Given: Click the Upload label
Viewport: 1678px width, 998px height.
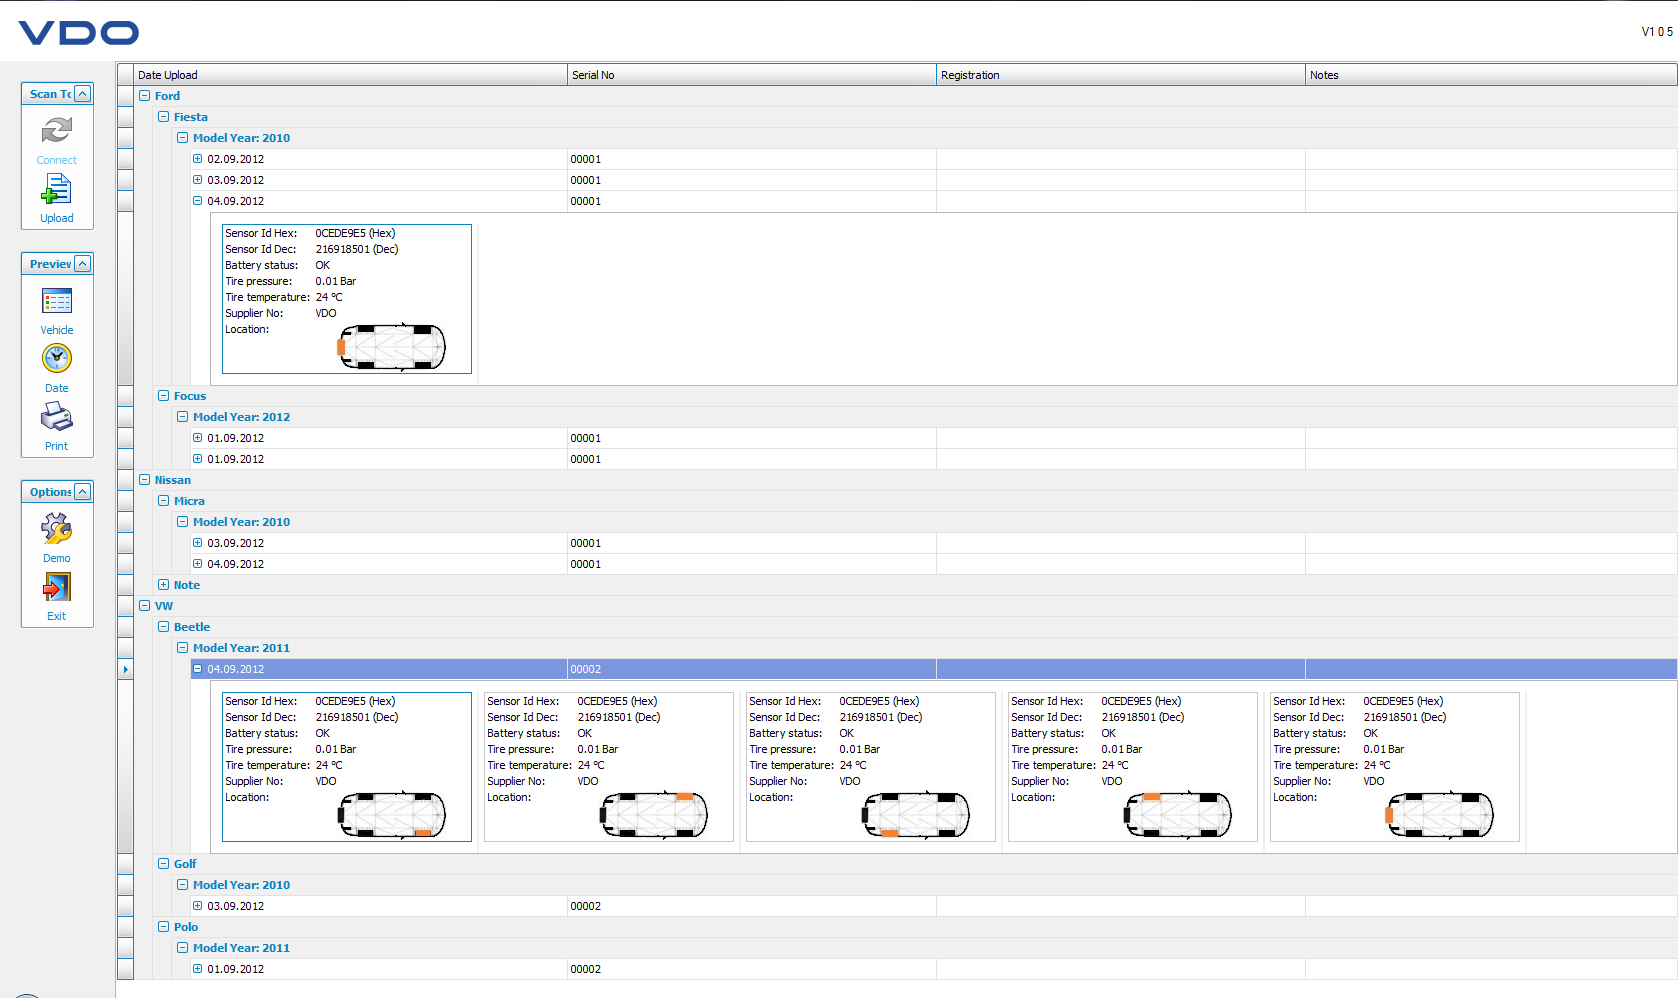Looking at the screenshot, I should [x=57, y=218].
